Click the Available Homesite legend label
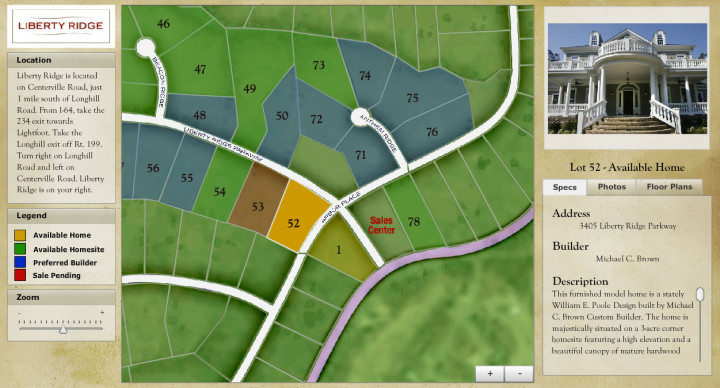 [68, 249]
